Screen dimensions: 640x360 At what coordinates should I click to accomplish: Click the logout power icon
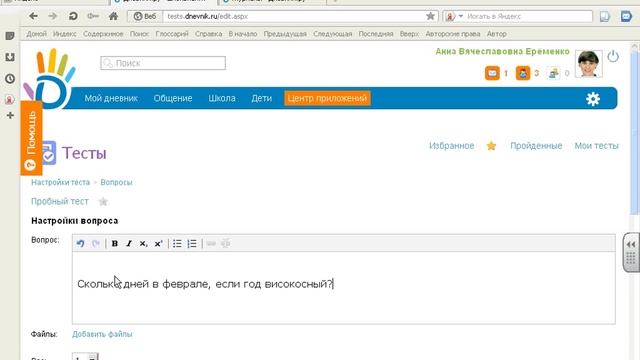click(613, 56)
